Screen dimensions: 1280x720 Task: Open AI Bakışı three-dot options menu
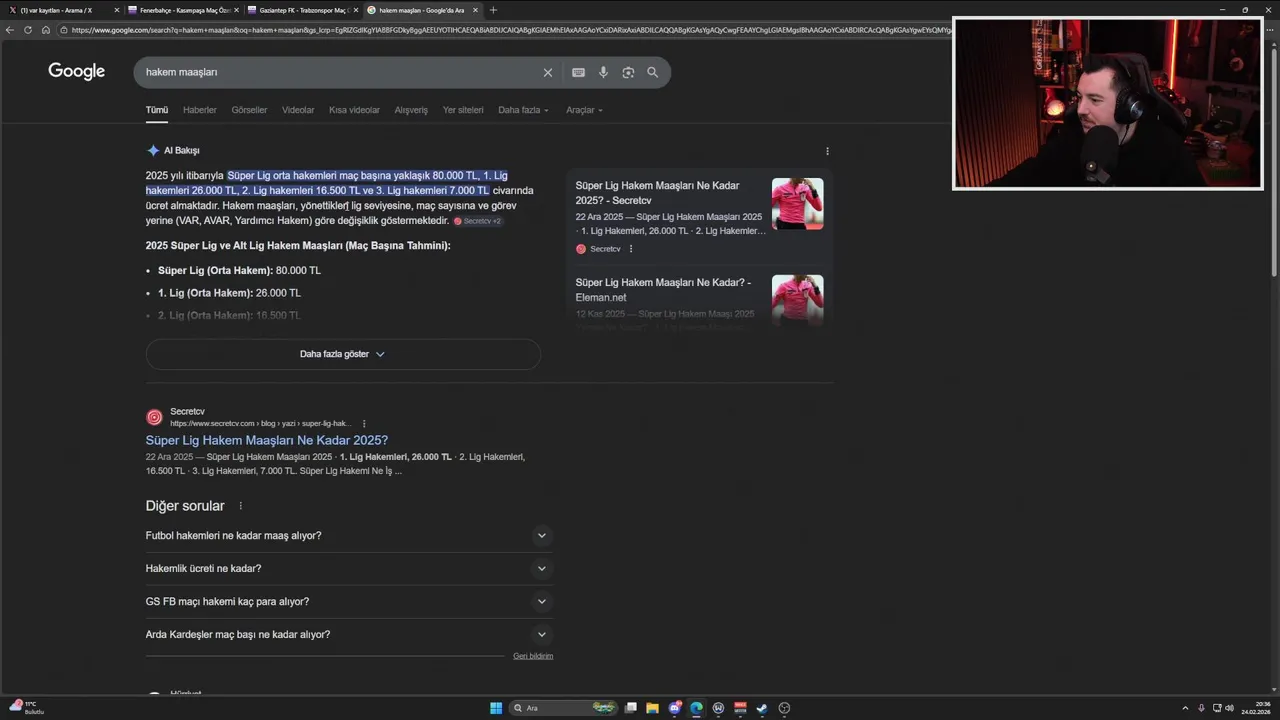[x=827, y=151]
